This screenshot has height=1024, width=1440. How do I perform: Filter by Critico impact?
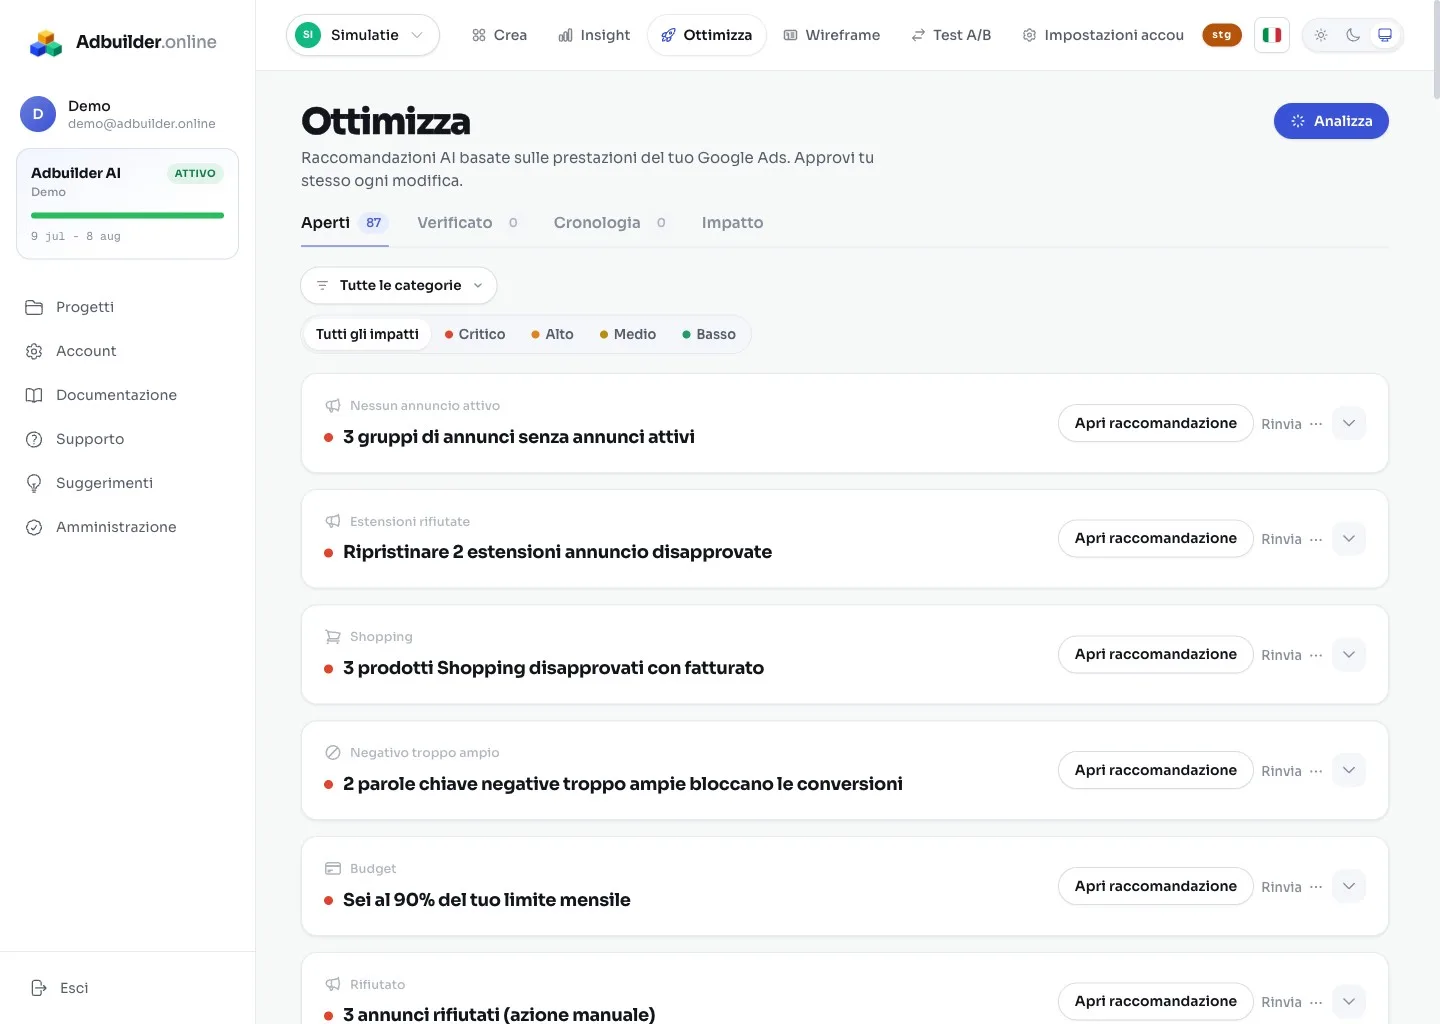pyautogui.click(x=475, y=334)
